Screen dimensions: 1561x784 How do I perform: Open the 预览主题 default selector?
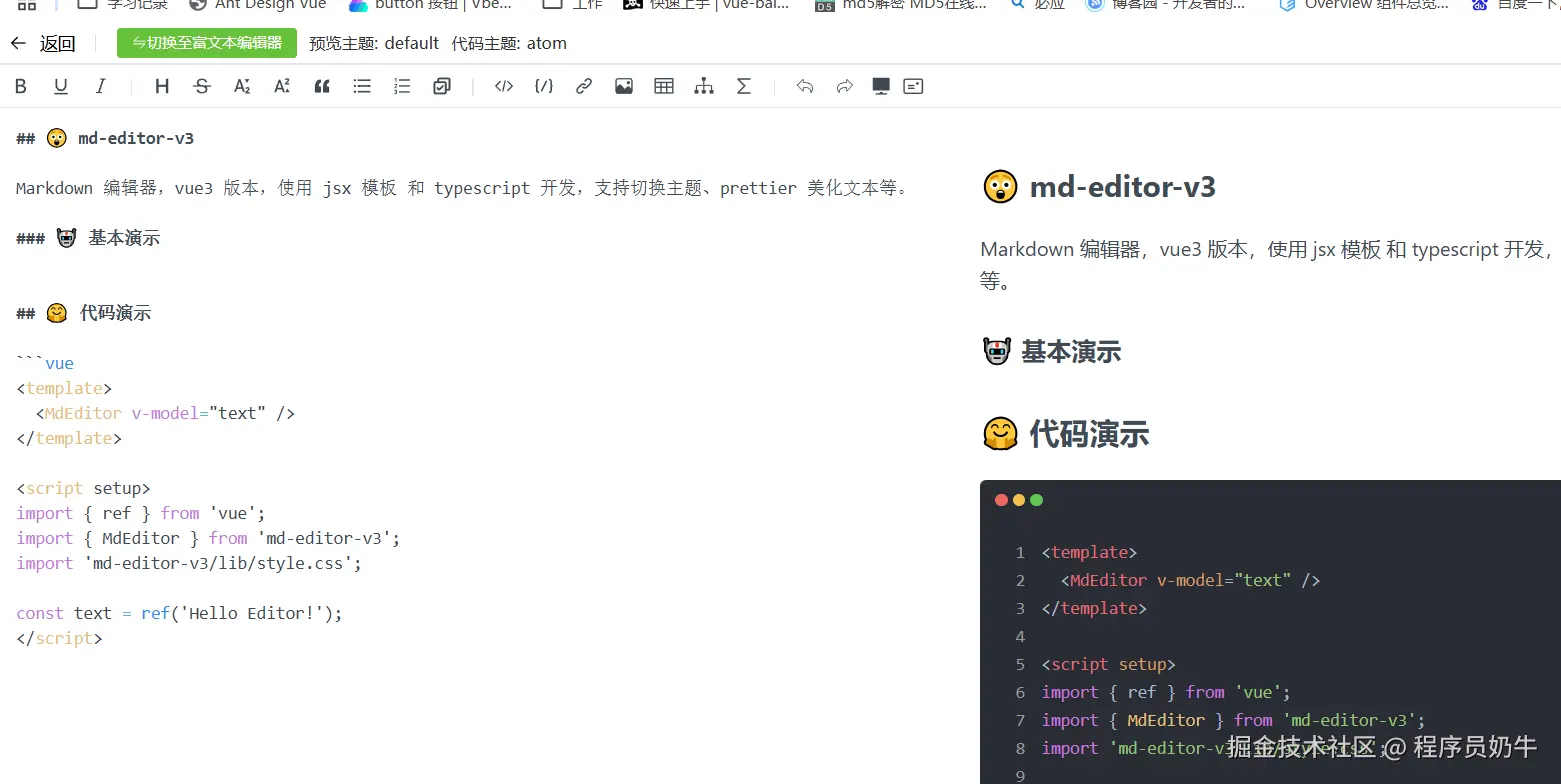coord(413,43)
